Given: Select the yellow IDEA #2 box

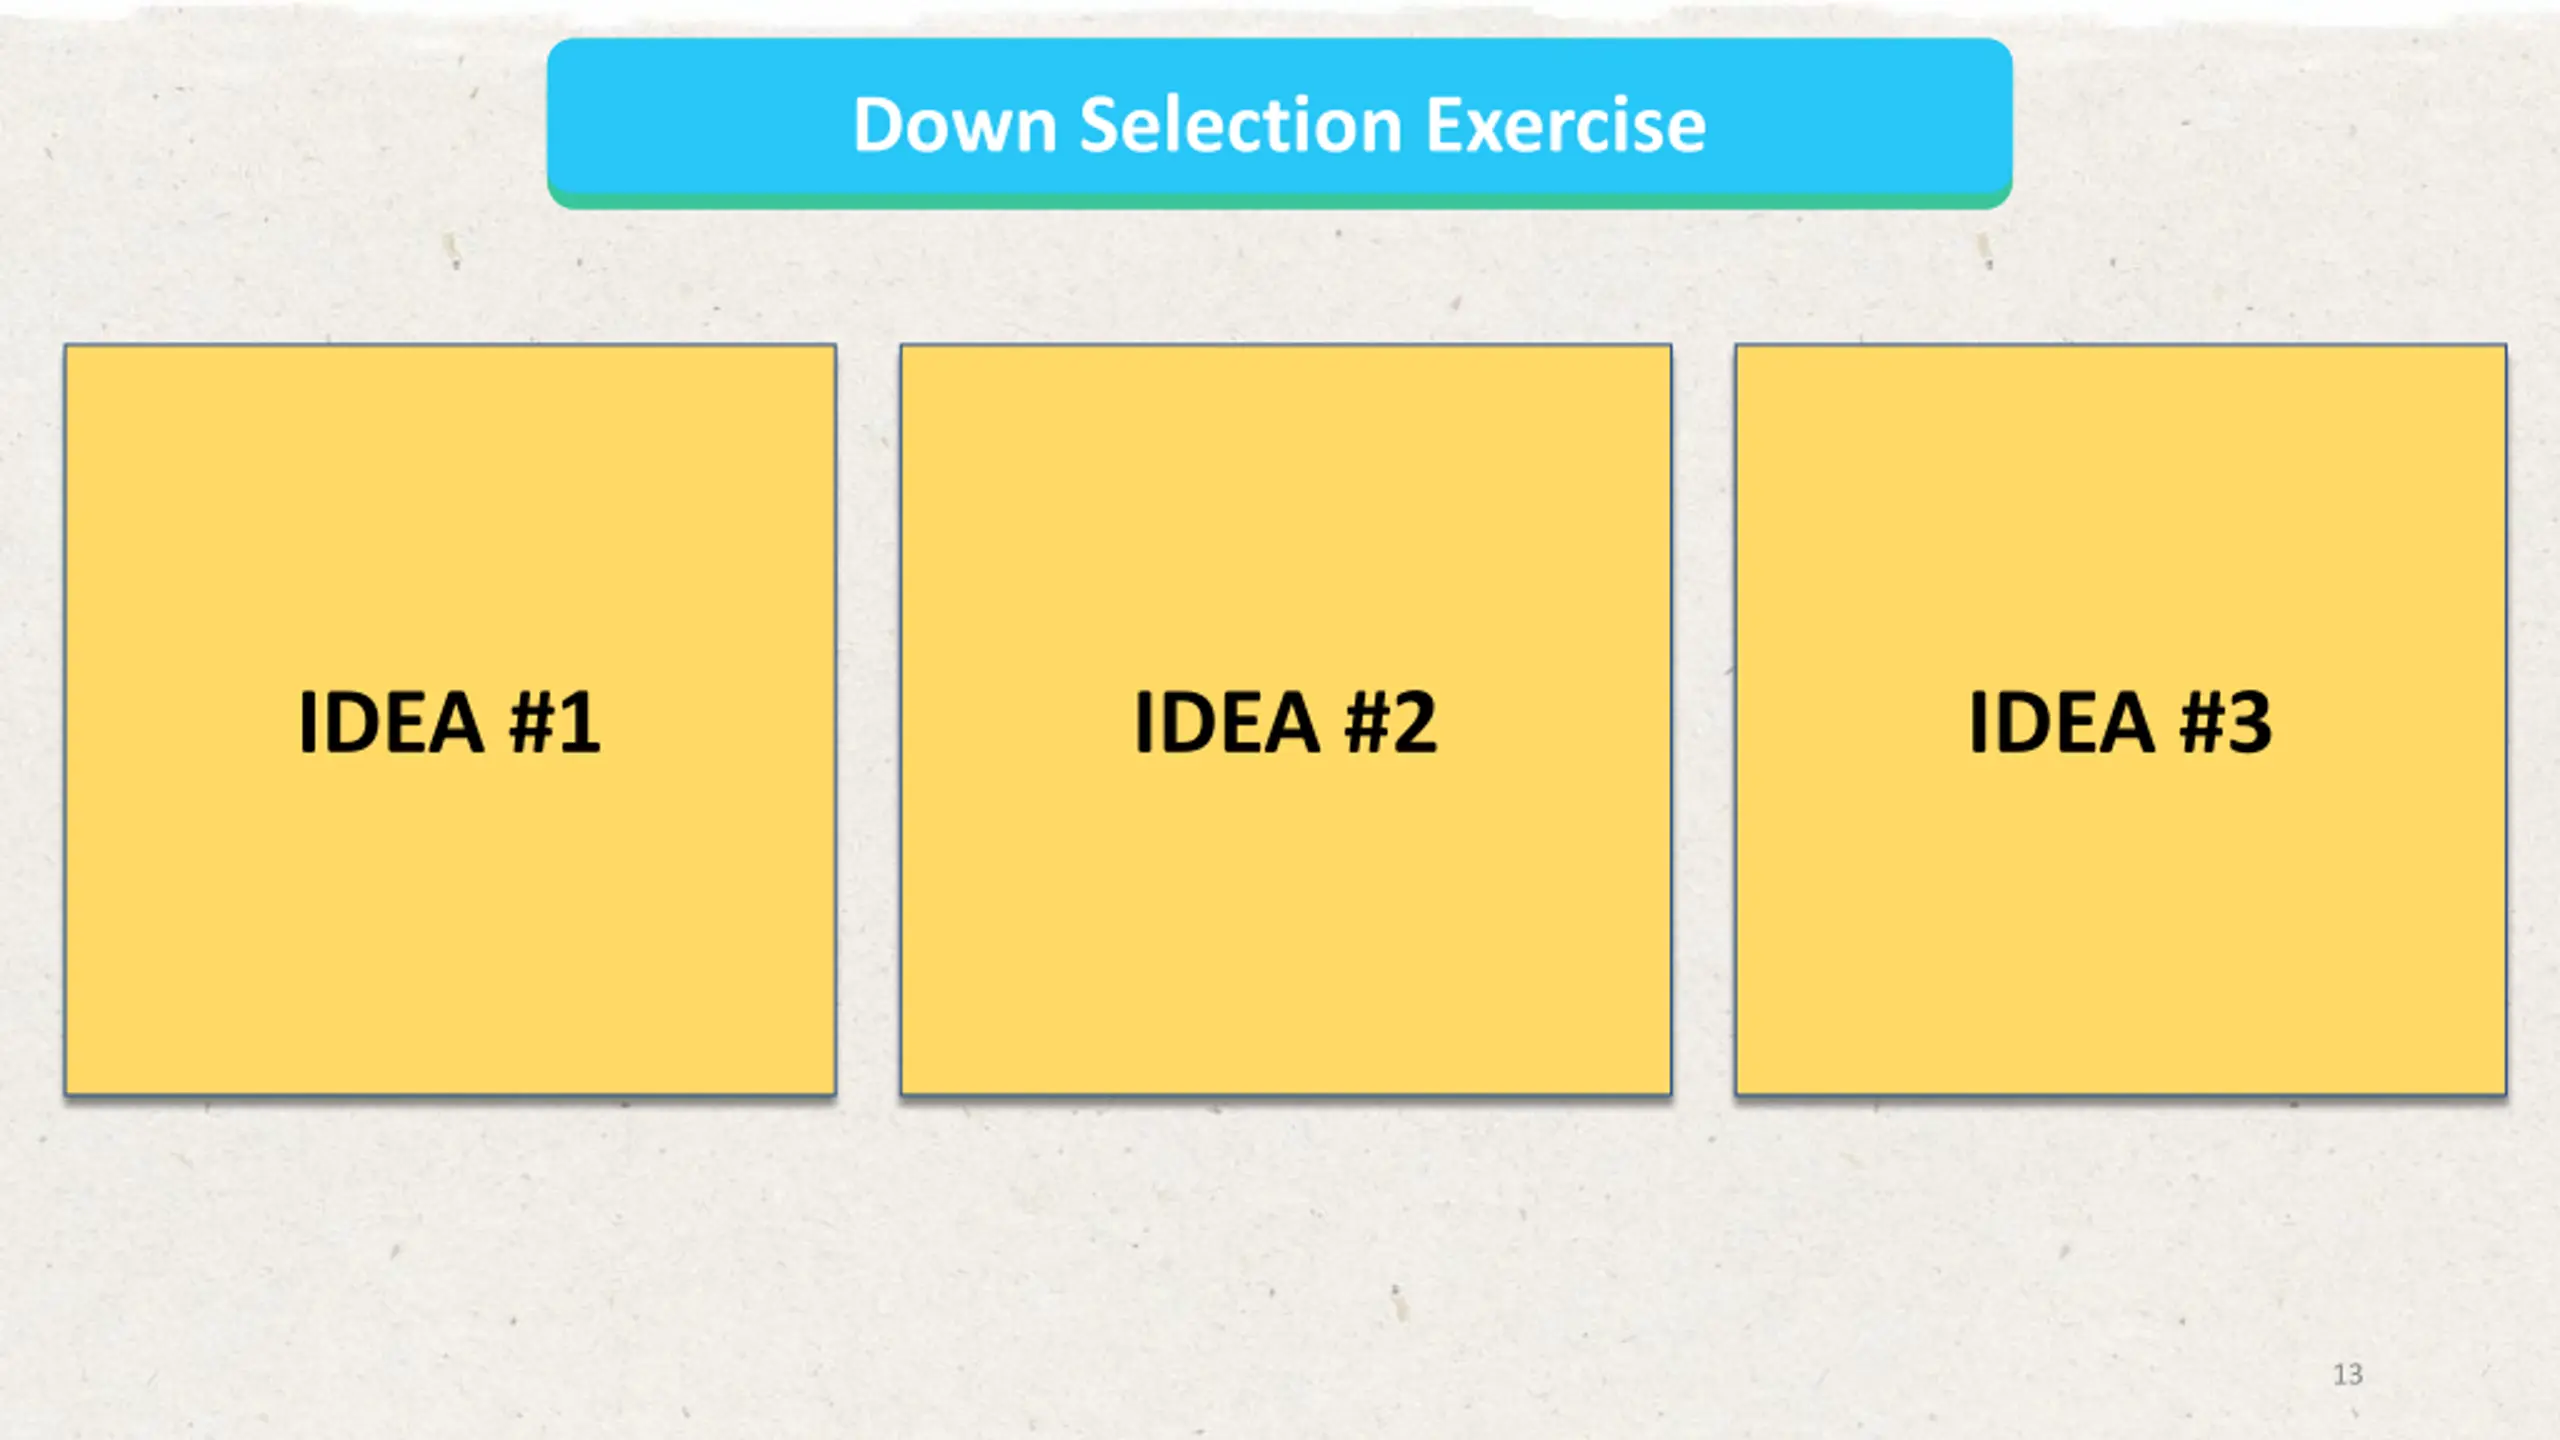Looking at the screenshot, I should (1285, 720).
